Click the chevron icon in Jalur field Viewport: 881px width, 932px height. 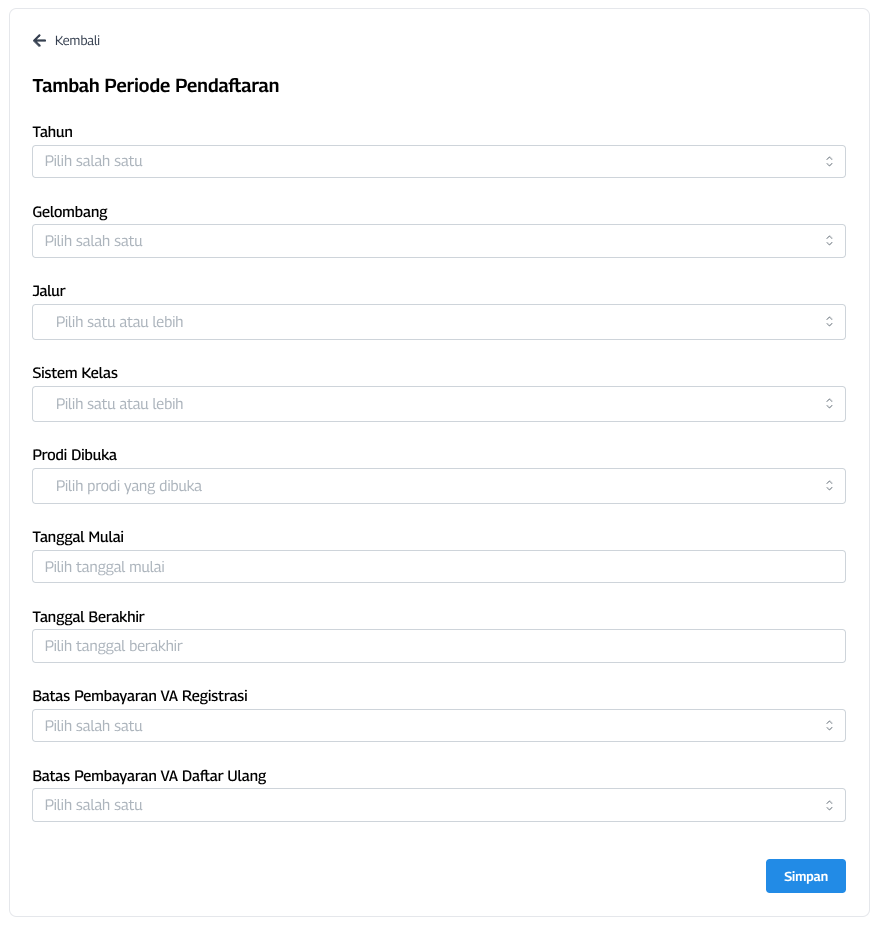click(829, 322)
